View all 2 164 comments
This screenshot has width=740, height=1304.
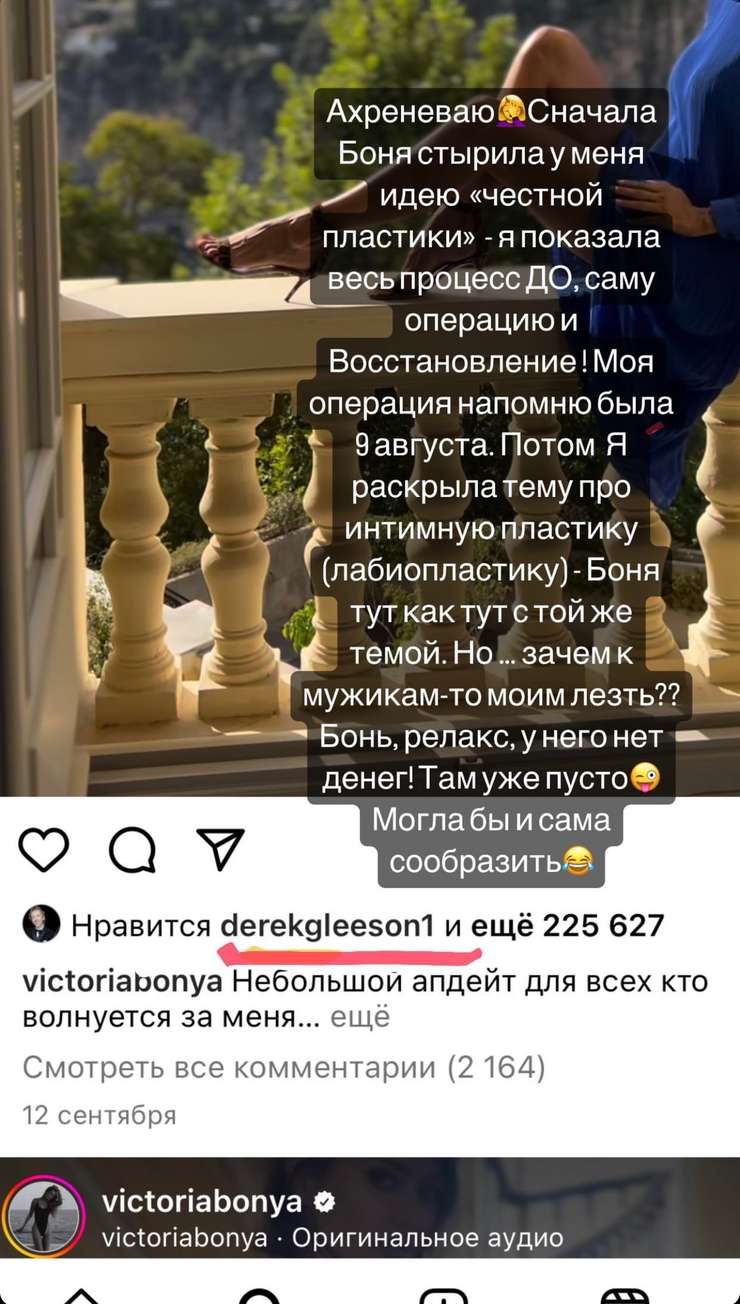(284, 1068)
